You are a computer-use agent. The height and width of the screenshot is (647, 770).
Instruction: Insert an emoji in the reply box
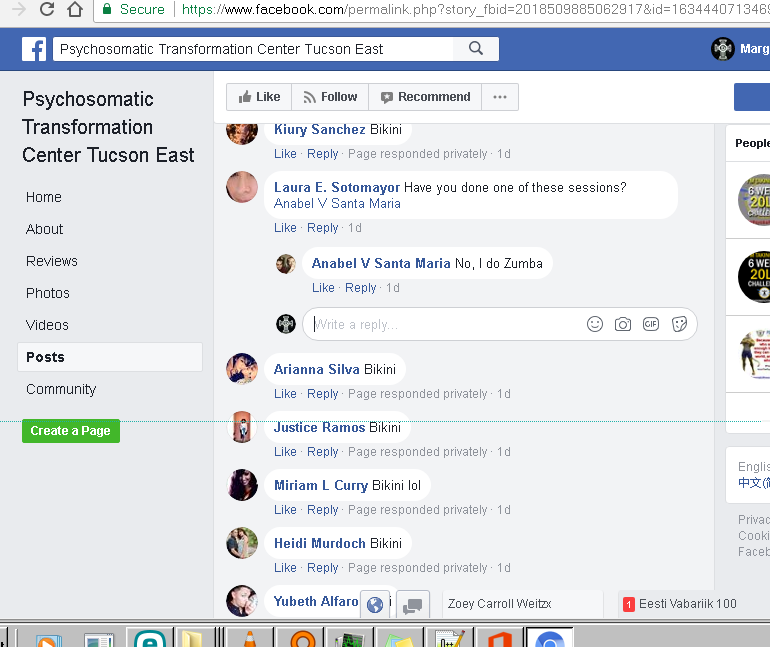[x=595, y=324]
